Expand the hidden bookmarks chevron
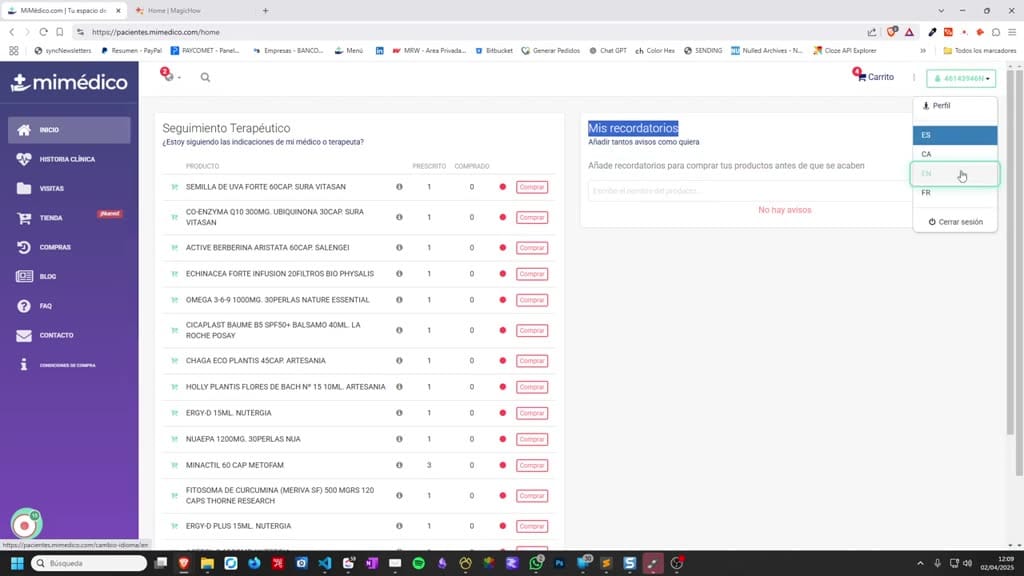The width and height of the screenshot is (1024, 576). (x=923, y=50)
